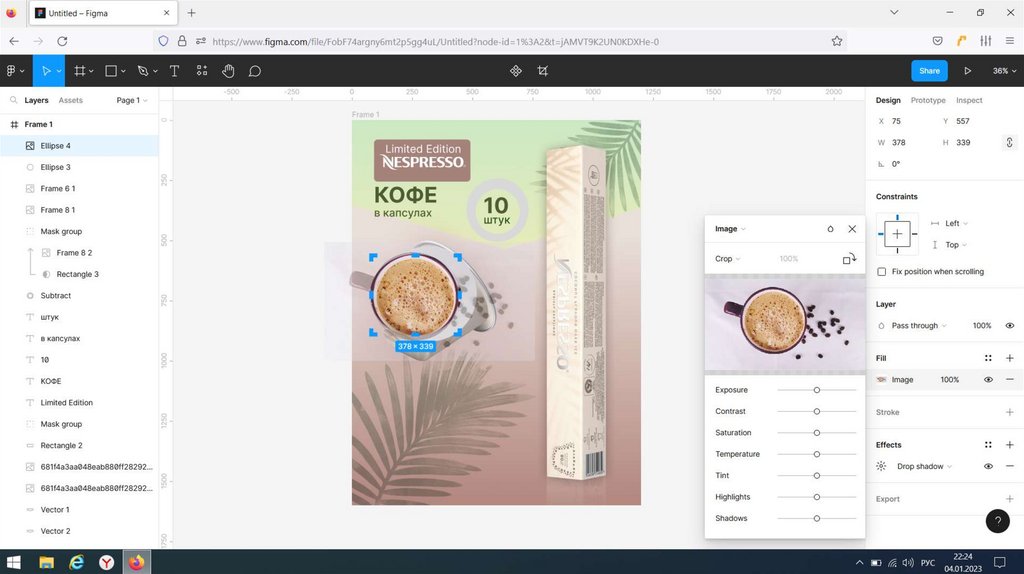1024x574 pixels.
Task: Click the layers search magnifier icon
Action: tap(13, 100)
